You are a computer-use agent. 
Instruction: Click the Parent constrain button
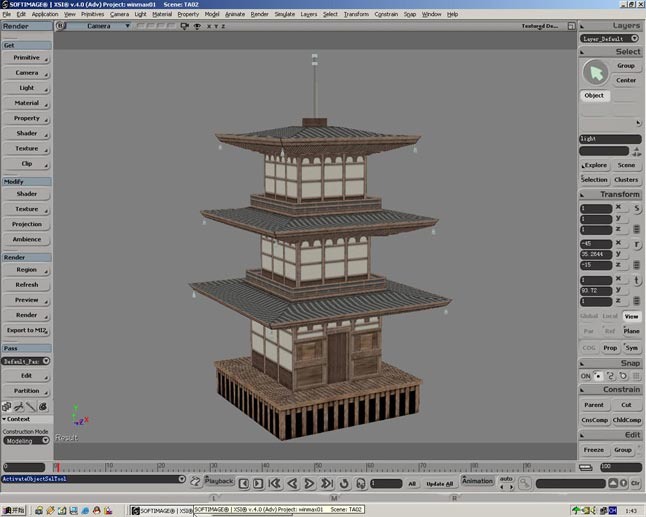click(594, 405)
